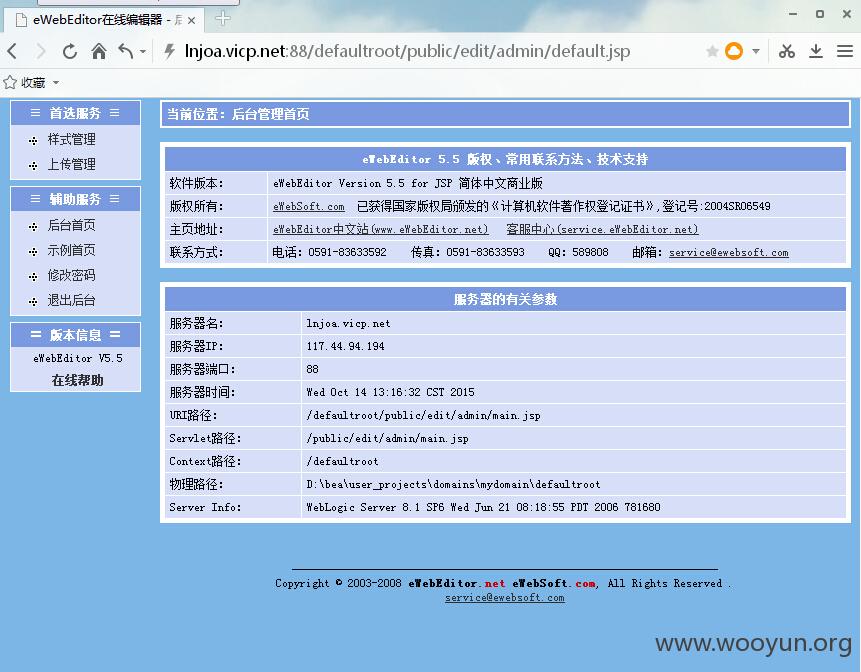Open 上传管理 in the sidebar
Image resolution: width=861 pixels, height=672 pixels.
pyautogui.click(x=71, y=164)
